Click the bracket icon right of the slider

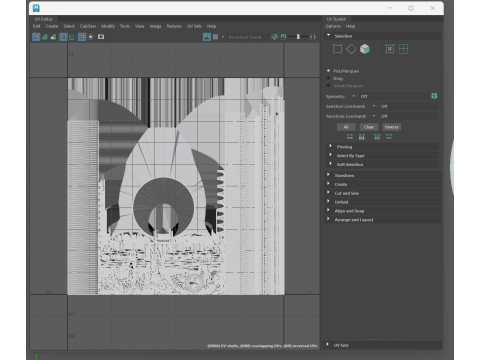[x=312, y=37]
